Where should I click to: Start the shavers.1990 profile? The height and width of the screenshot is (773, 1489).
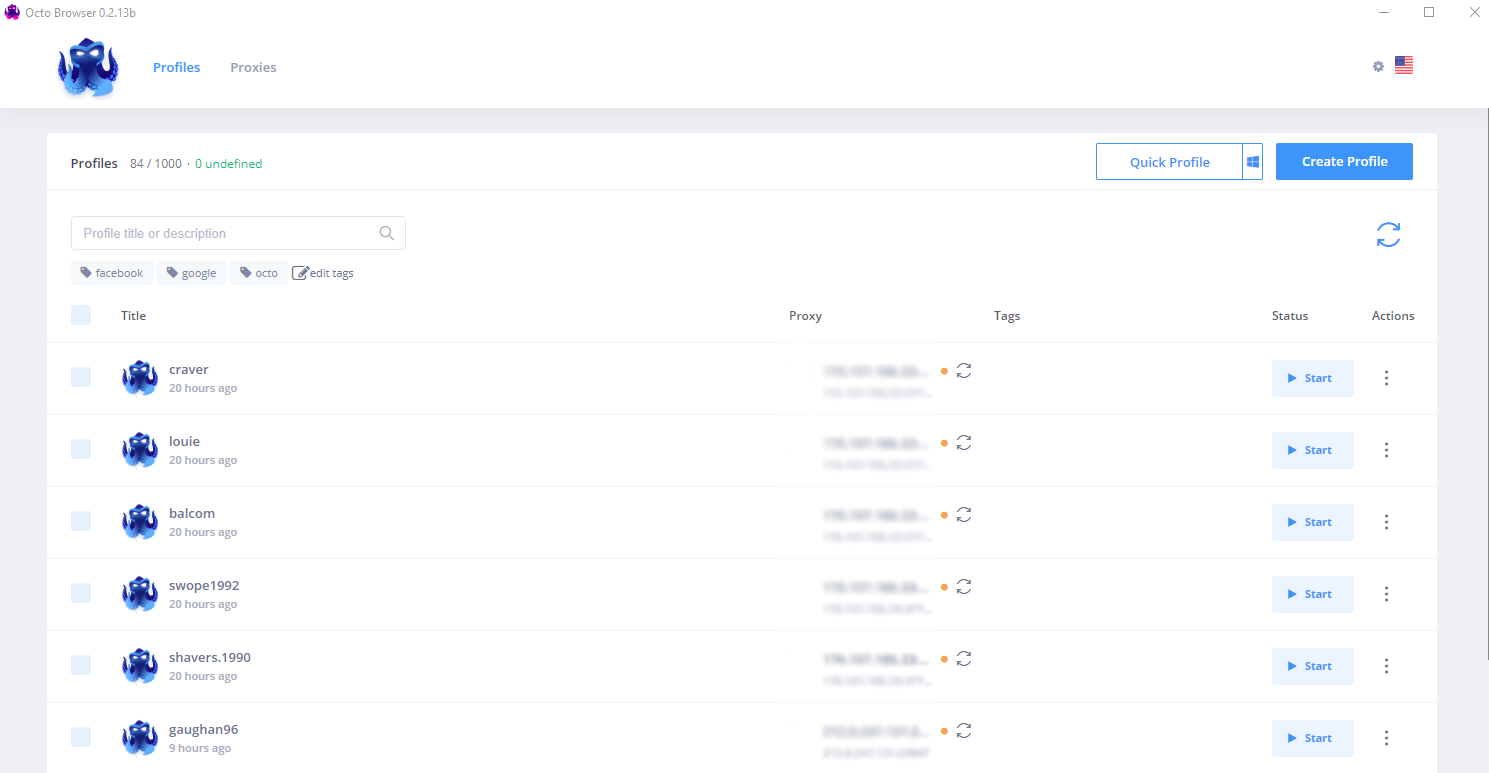tap(1313, 666)
